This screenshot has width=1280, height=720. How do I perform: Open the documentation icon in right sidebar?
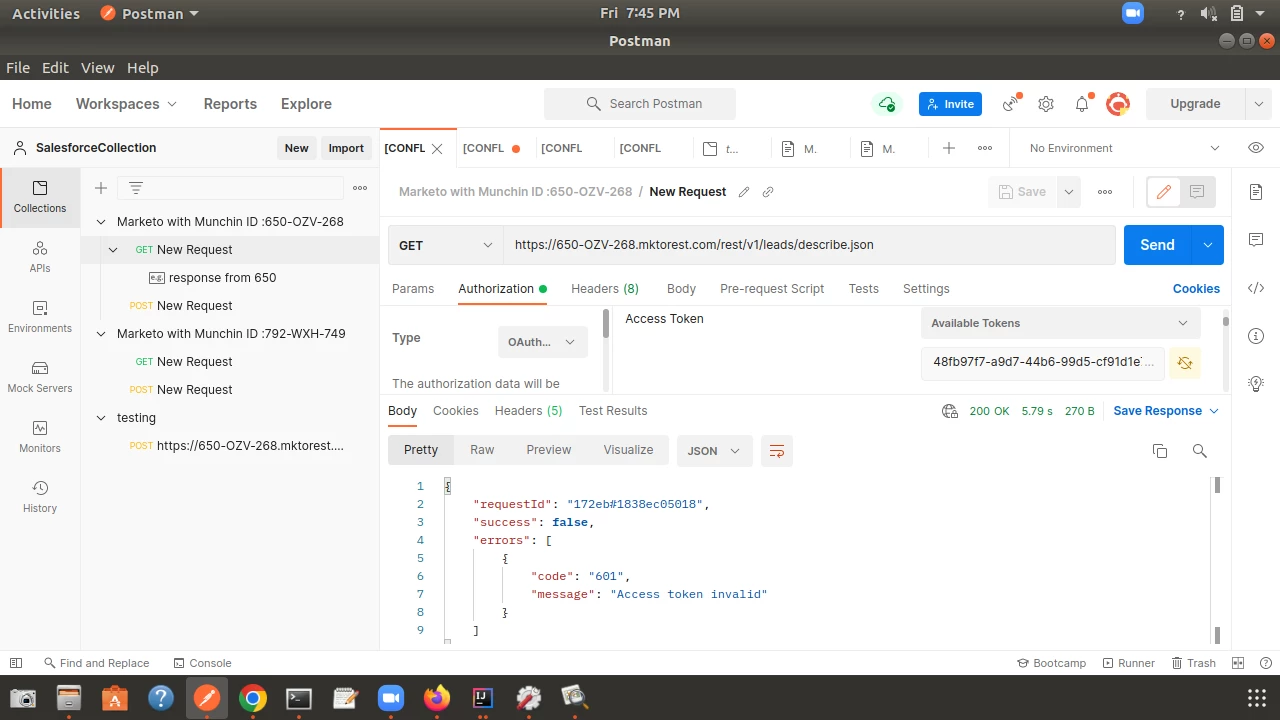tap(1256, 192)
